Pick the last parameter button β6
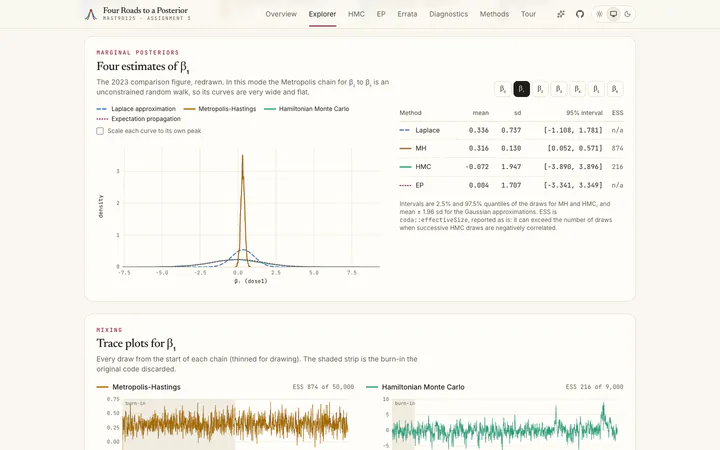The image size is (720, 450). [x=615, y=89]
